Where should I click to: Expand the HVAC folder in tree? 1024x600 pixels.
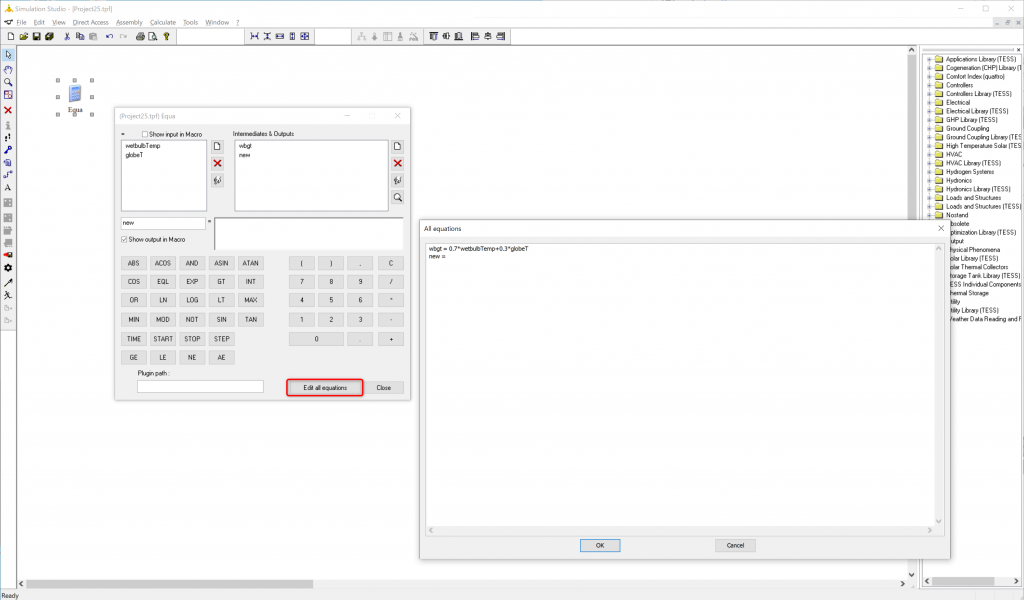(929, 154)
